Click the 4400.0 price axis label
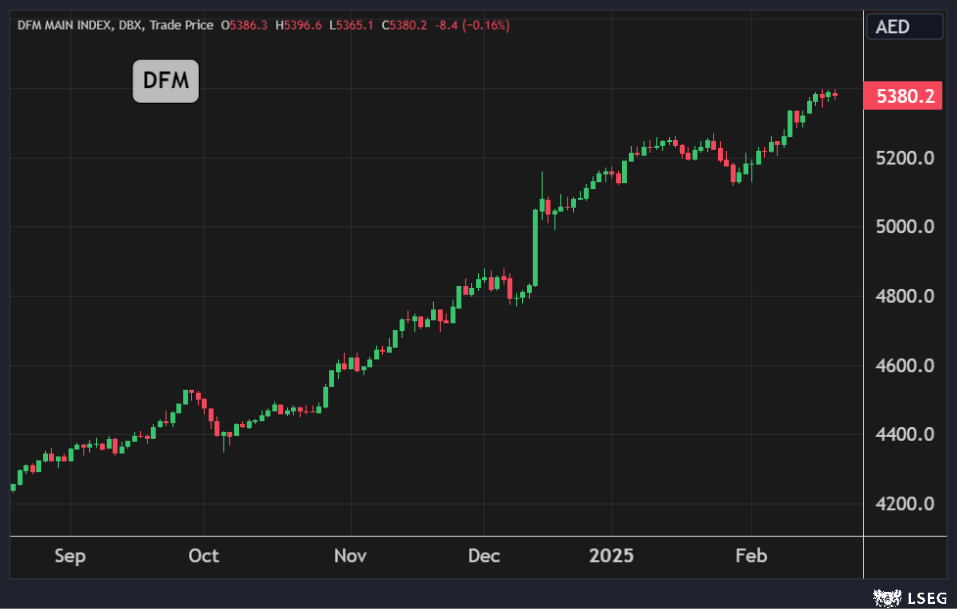Image resolution: width=957 pixels, height=609 pixels. click(x=905, y=435)
